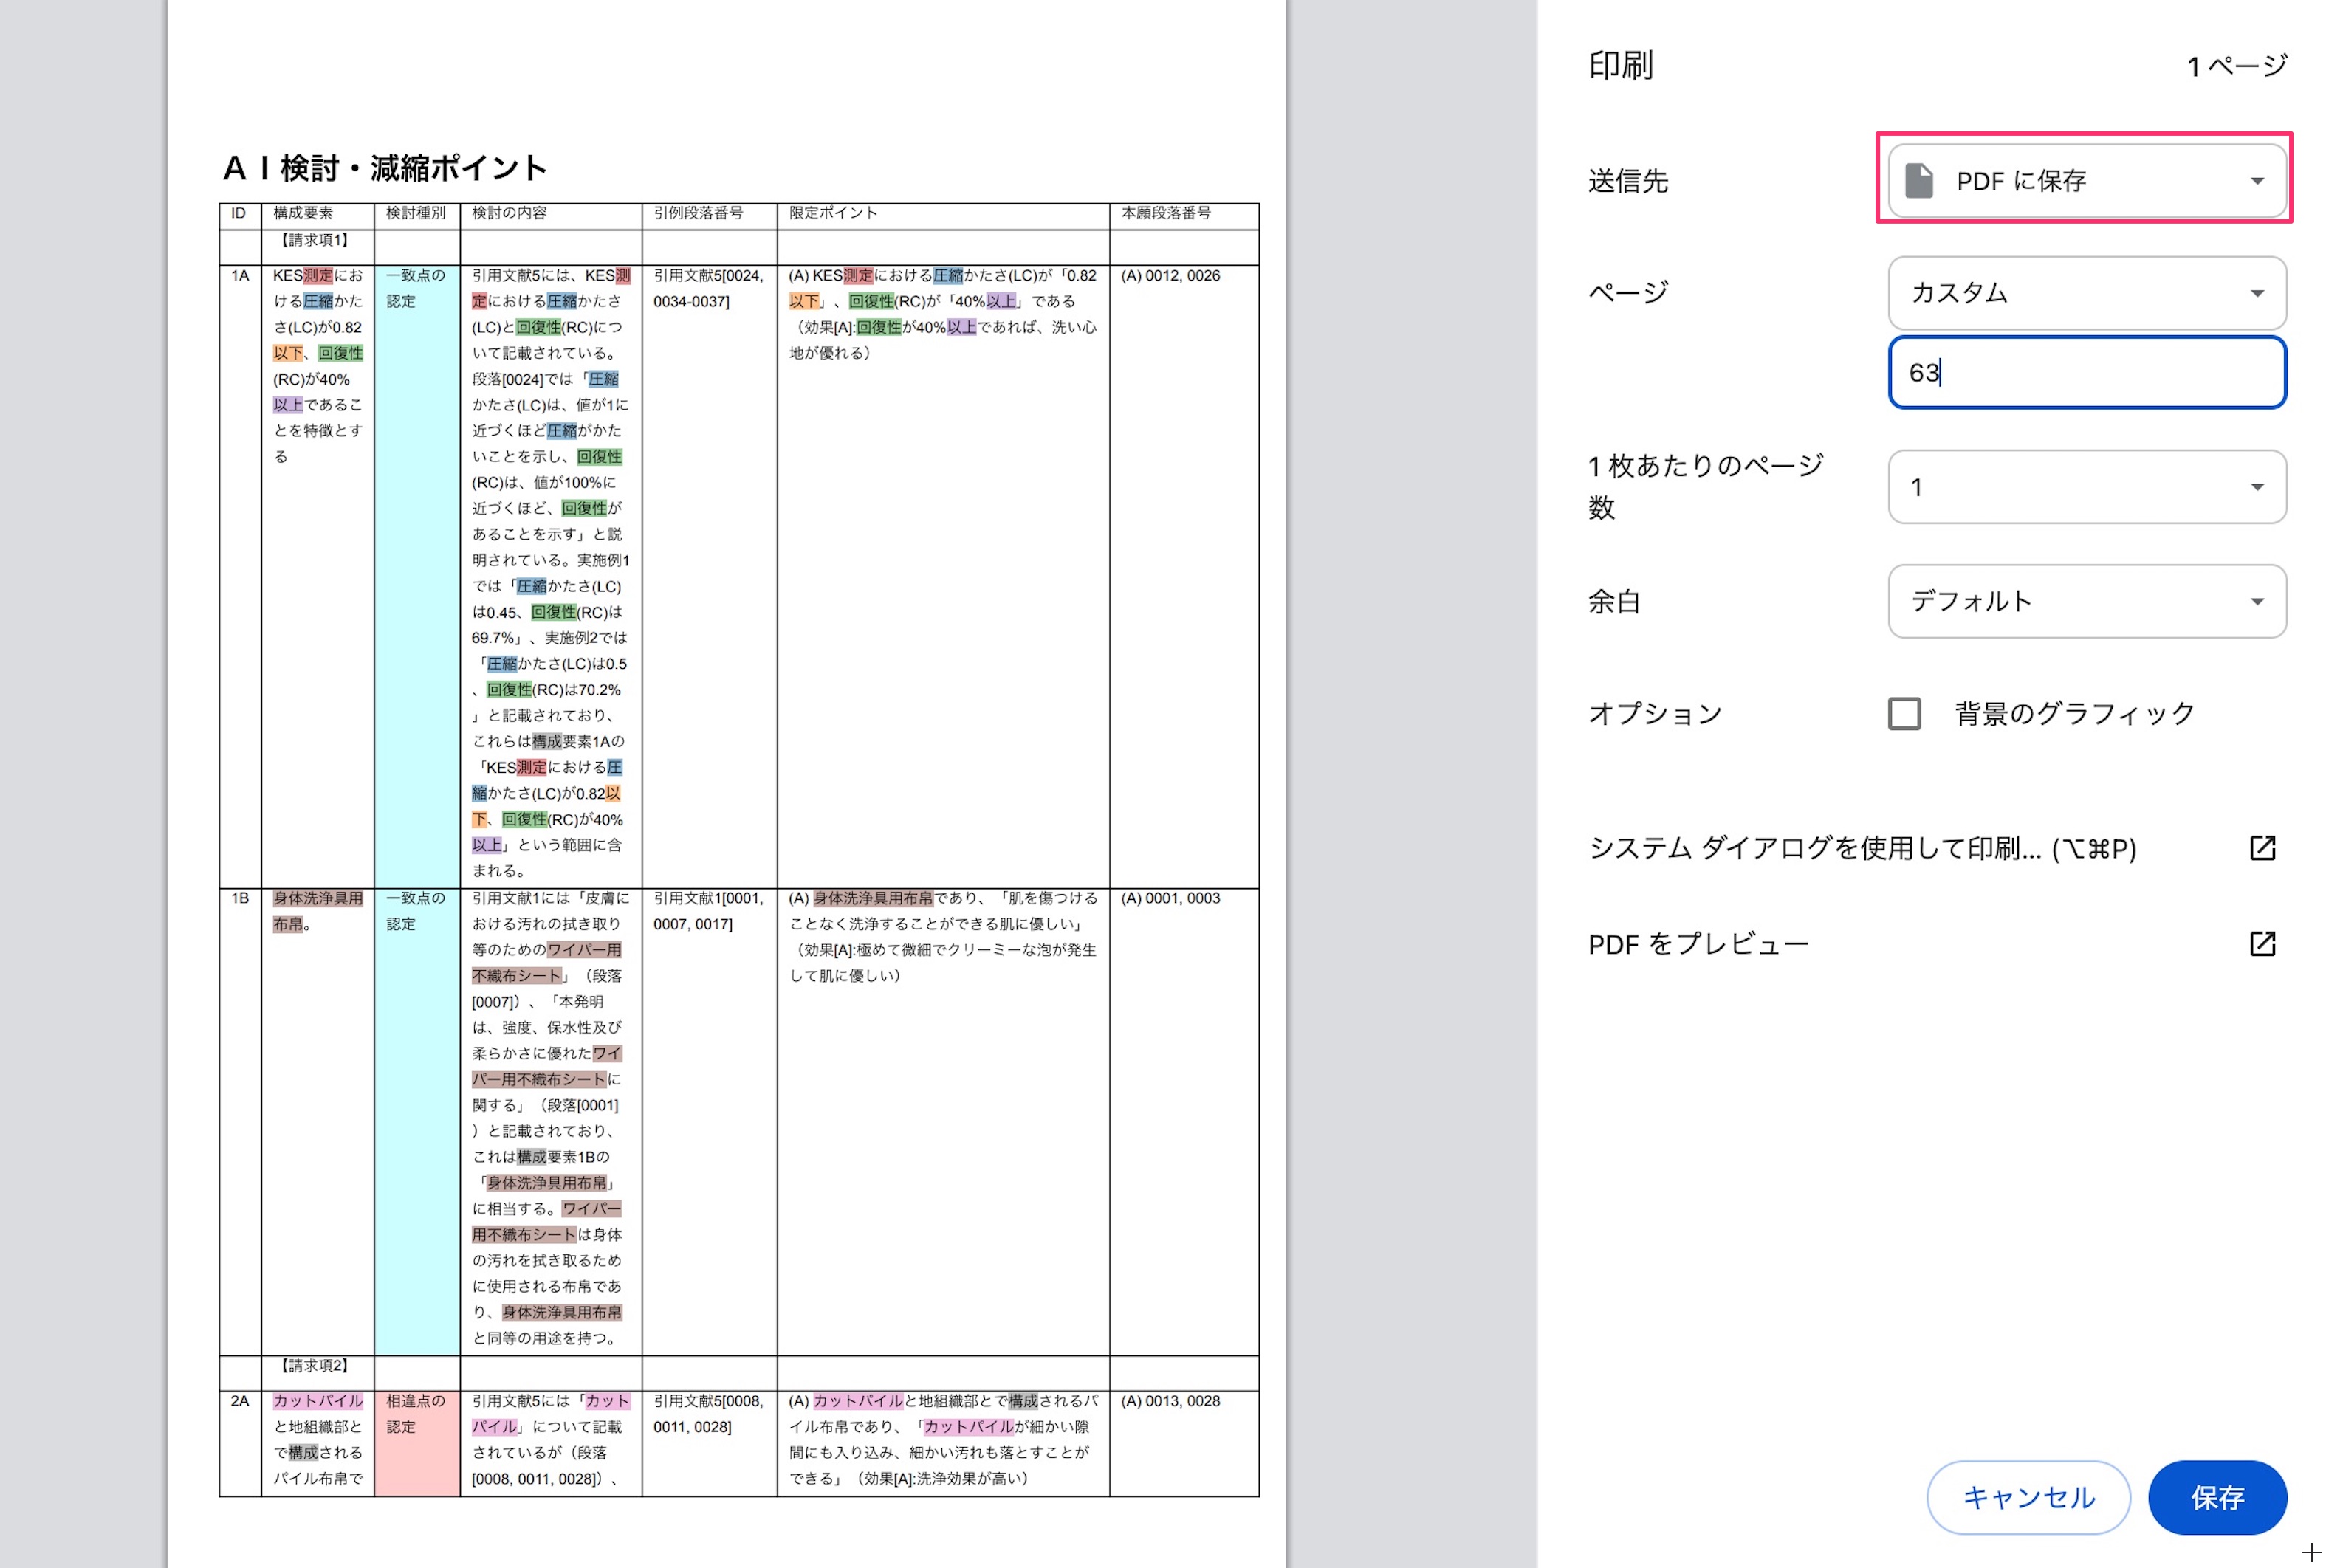Click the external-link icon next to システム ダイアログ print option
This screenshot has height=1568, width=2326.
[2263, 848]
